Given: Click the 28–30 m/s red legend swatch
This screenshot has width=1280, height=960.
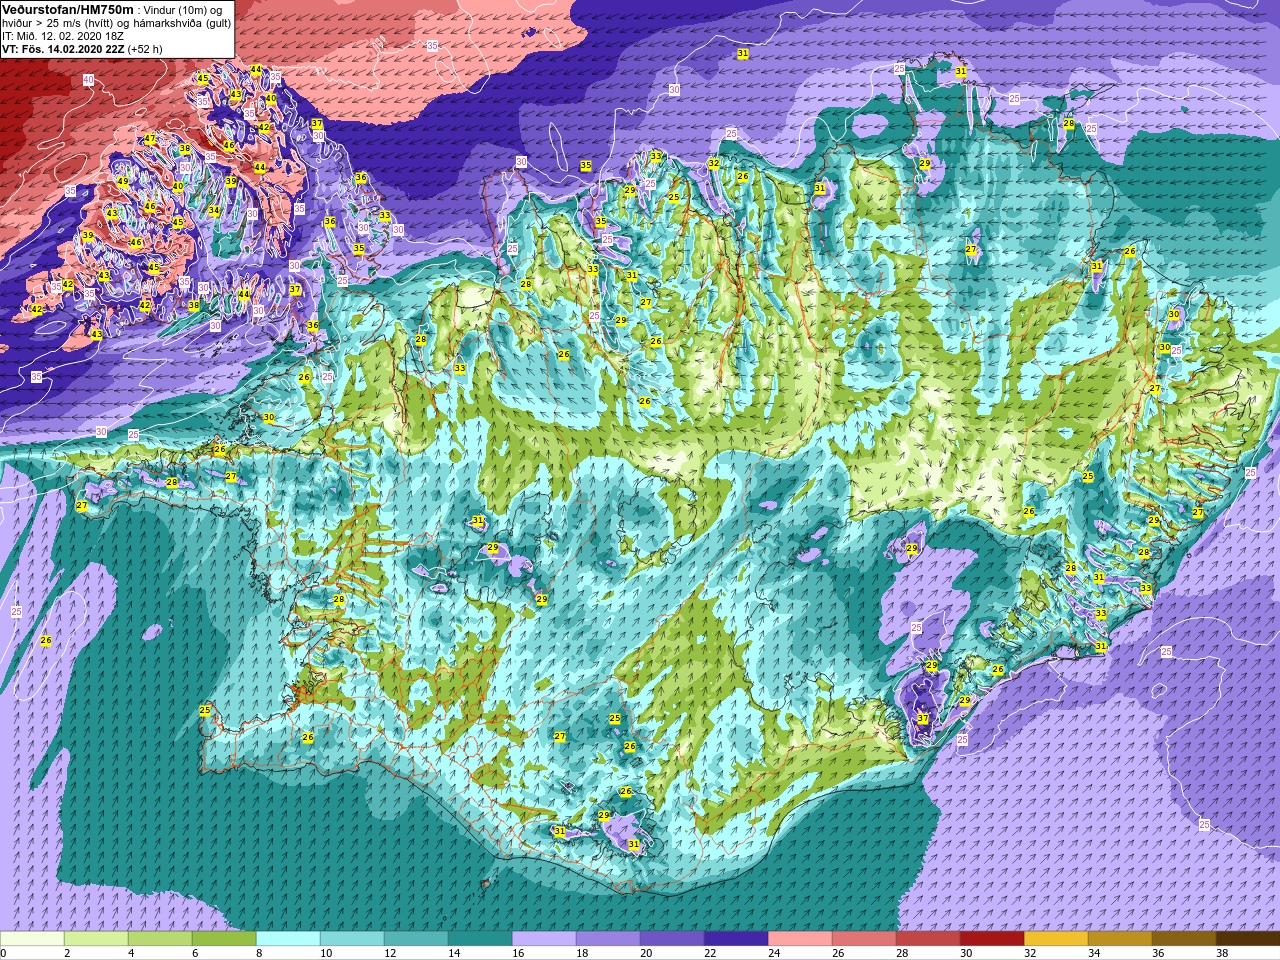Looking at the screenshot, I should point(928,939).
